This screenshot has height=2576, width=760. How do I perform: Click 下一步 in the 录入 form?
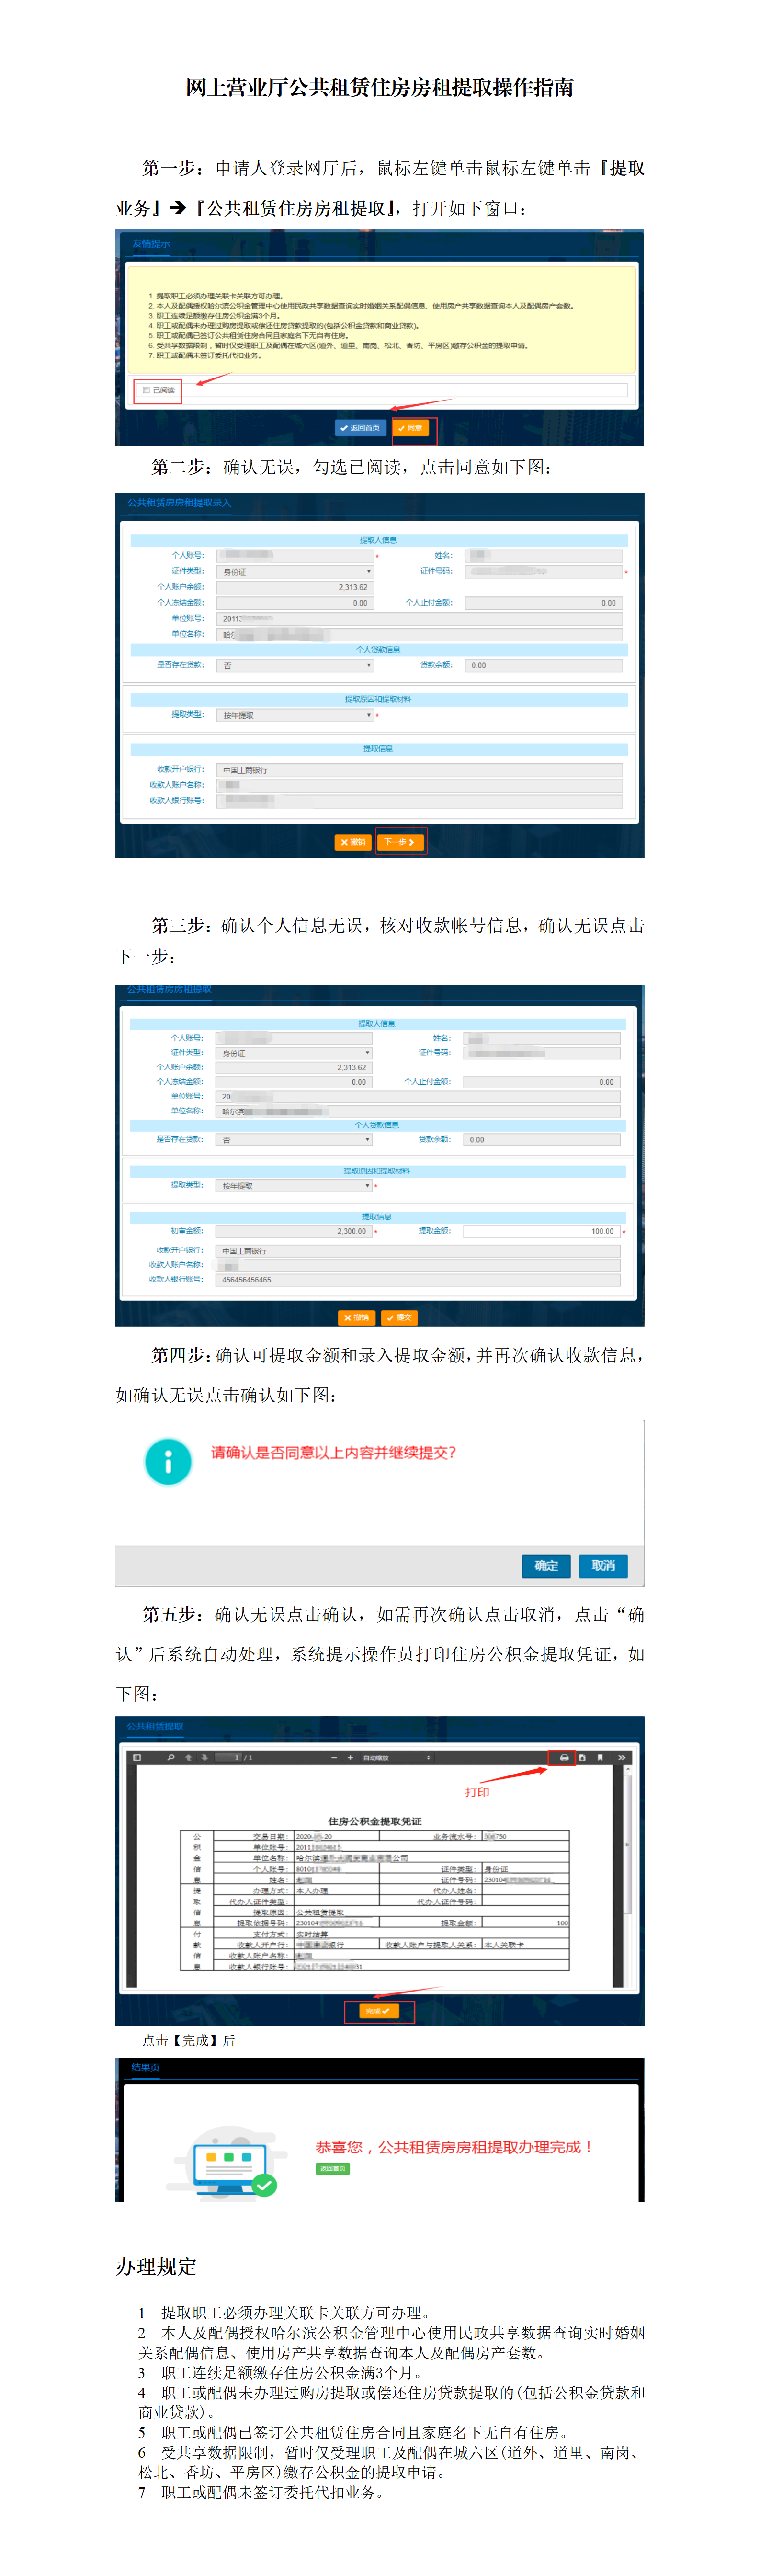pos(400,842)
